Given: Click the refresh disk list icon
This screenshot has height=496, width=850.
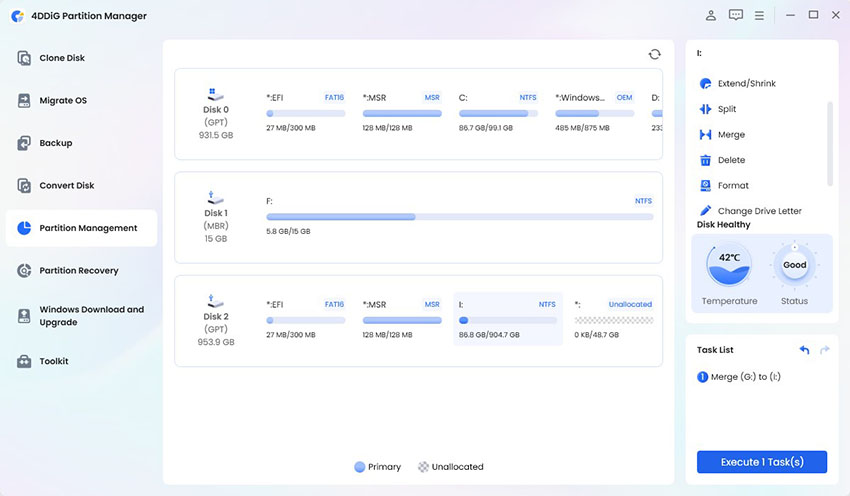Looking at the screenshot, I should (654, 54).
